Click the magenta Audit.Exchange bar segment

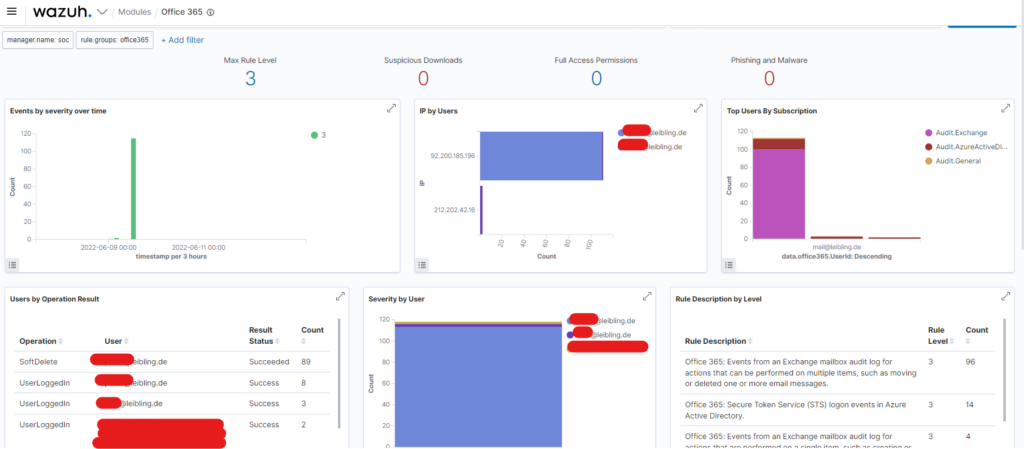(x=778, y=194)
